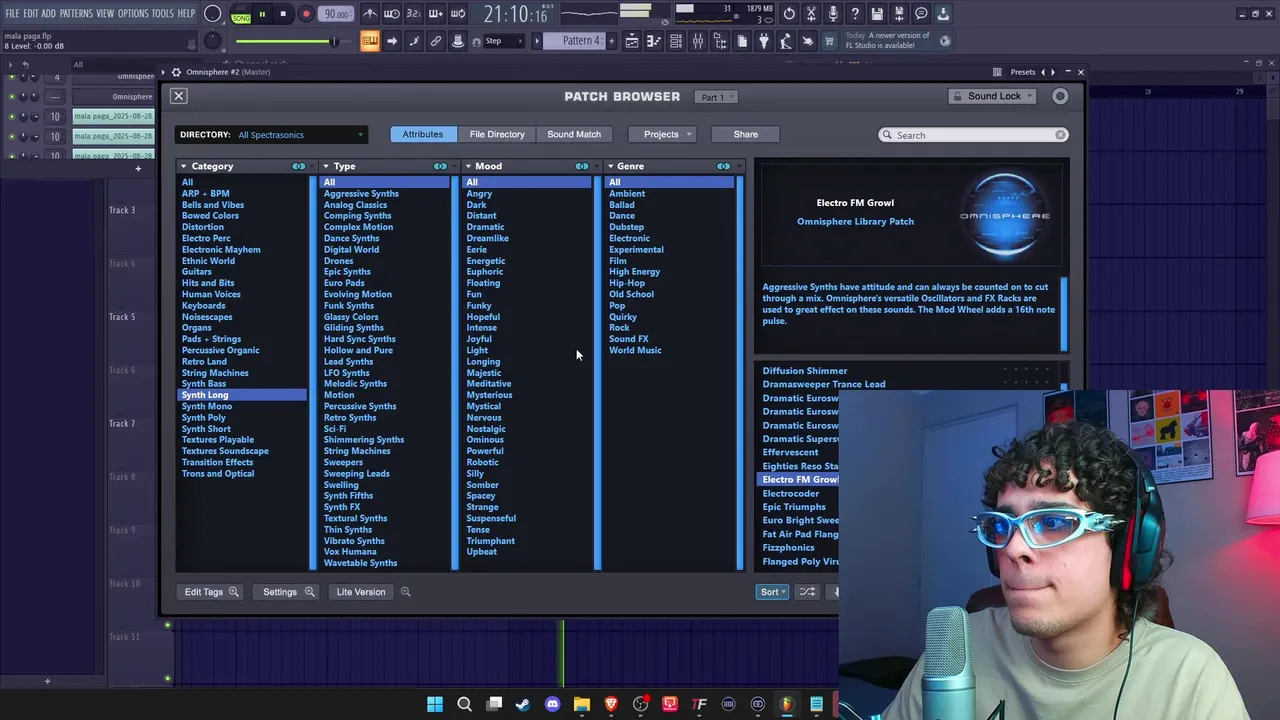
Task: Open the Projects dropdown button
Action: coord(661,134)
